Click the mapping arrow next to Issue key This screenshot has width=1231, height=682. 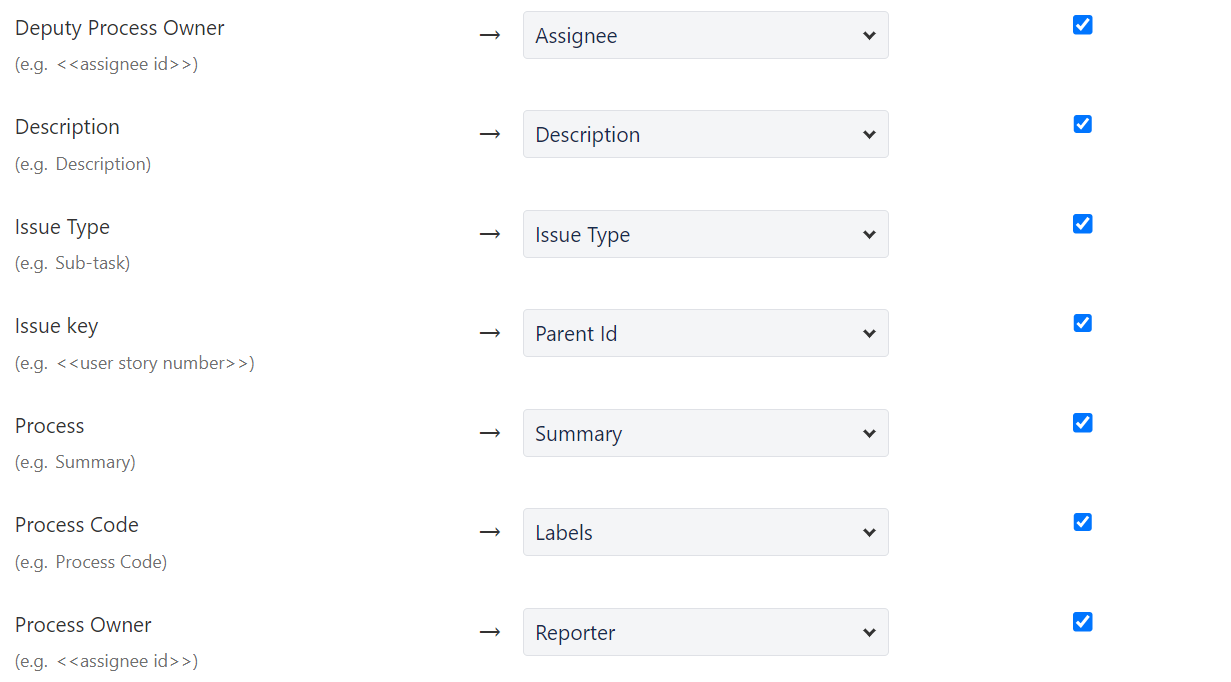[x=490, y=333]
